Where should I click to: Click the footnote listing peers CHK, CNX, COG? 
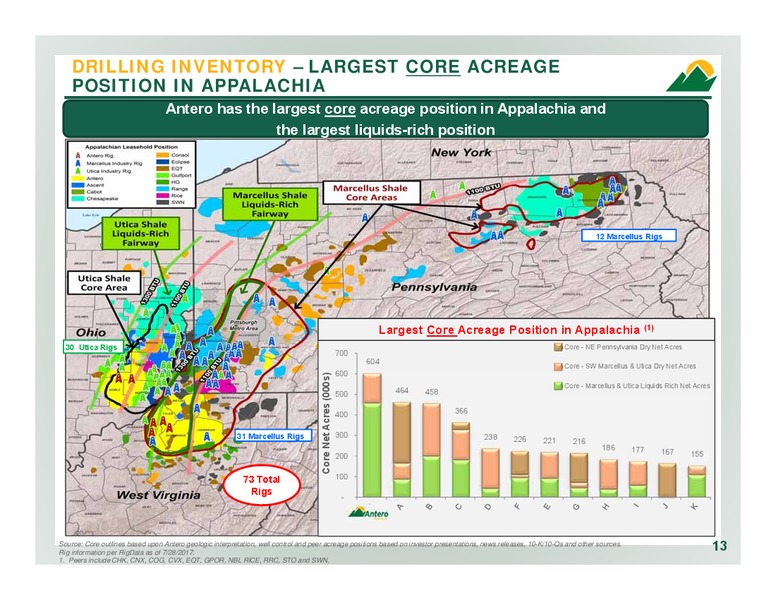(x=194, y=560)
